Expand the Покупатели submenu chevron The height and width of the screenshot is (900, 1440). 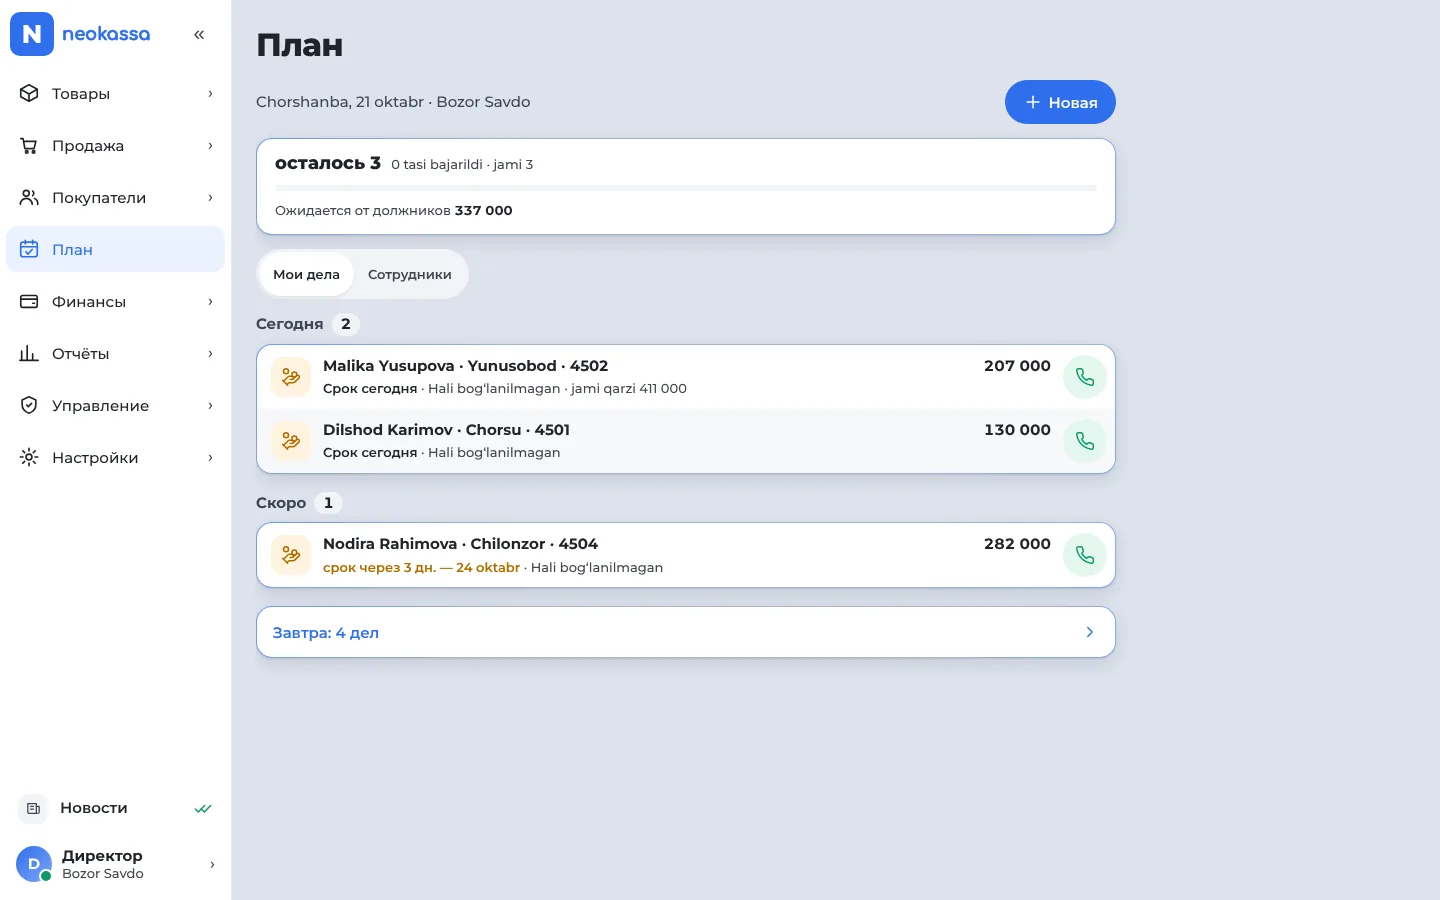(210, 198)
